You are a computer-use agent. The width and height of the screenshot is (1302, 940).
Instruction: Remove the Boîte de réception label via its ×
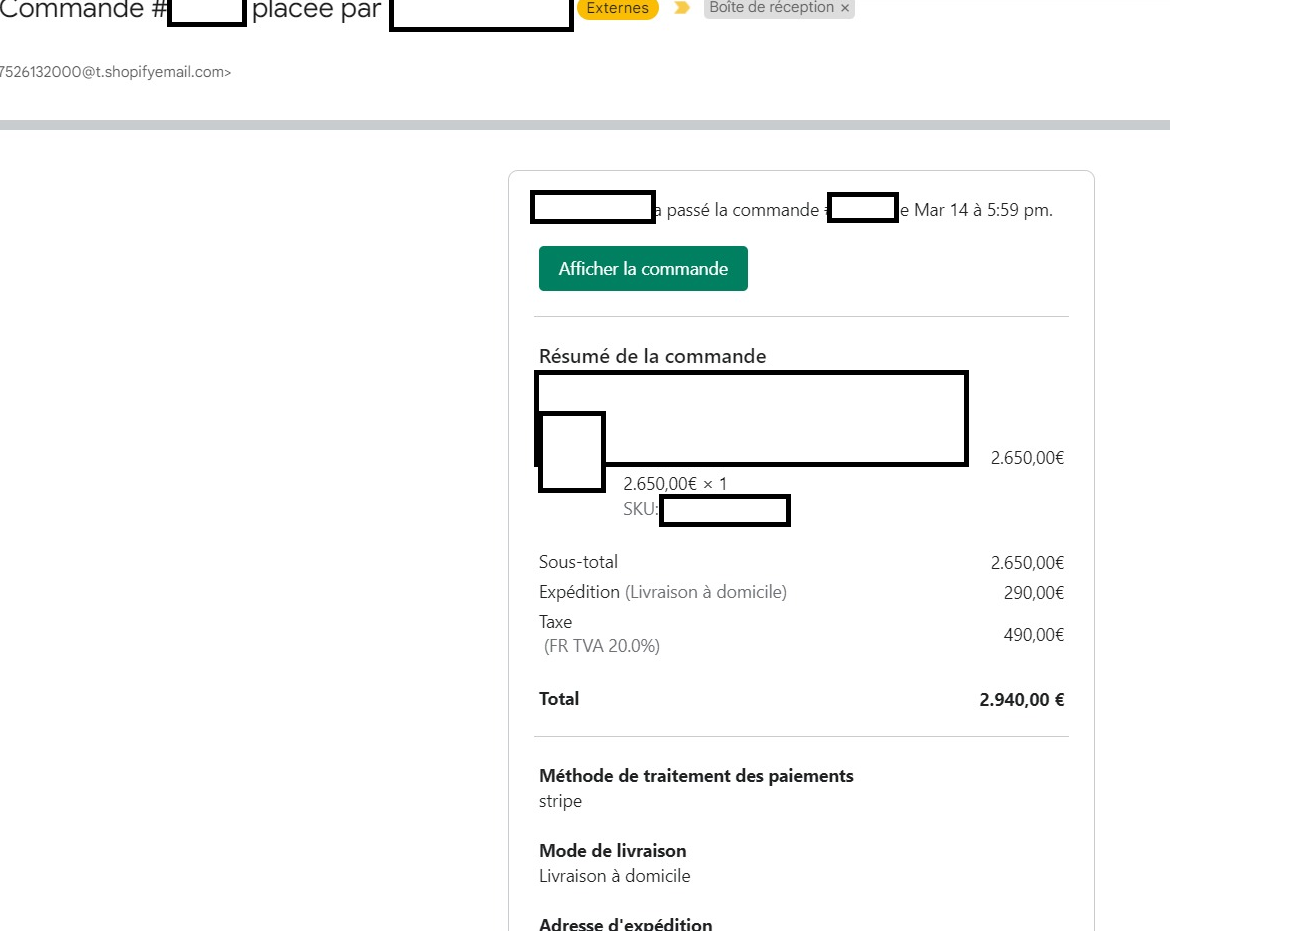[845, 8]
